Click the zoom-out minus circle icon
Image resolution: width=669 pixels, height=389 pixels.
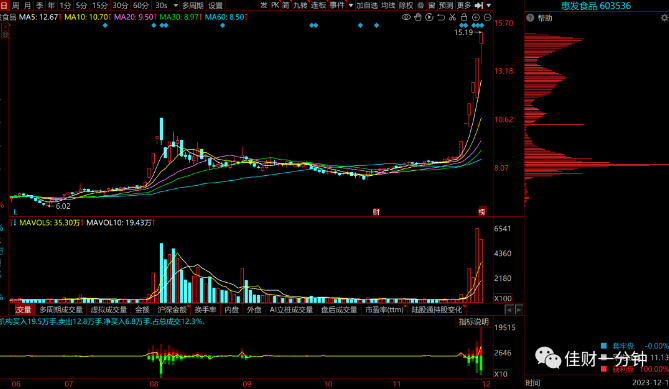point(487,17)
